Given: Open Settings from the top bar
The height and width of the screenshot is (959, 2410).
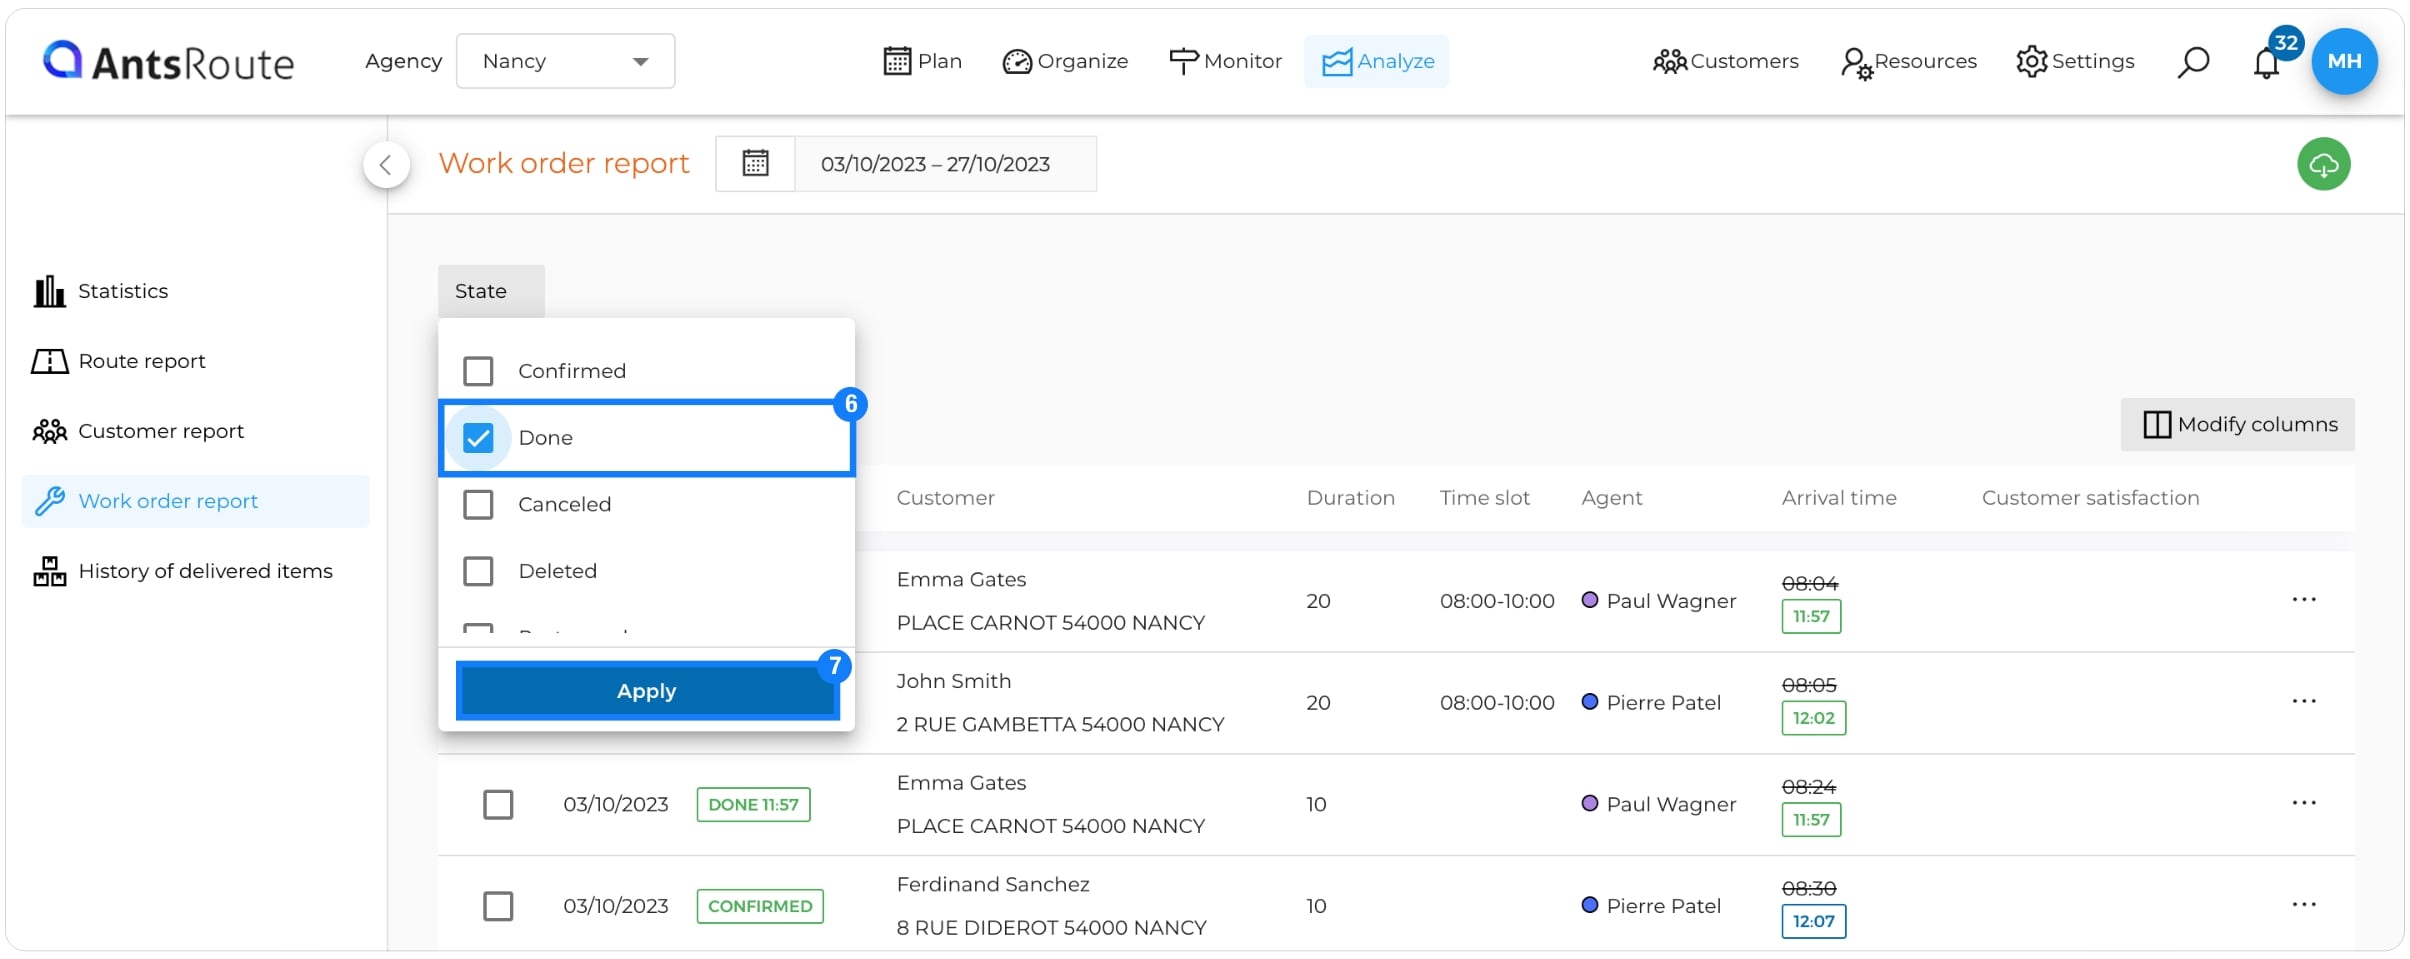Looking at the screenshot, I should [x=2075, y=61].
